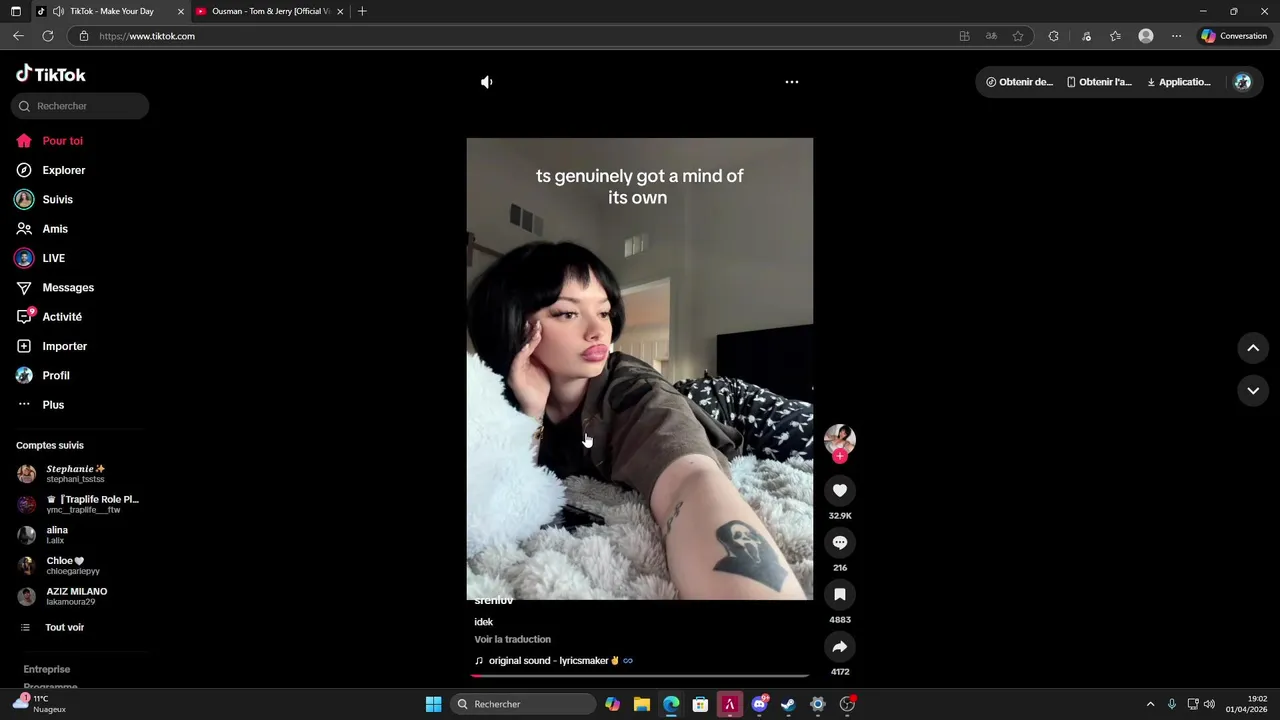Open File Explorer from the taskbar
1280x720 pixels.
click(x=642, y=704)
